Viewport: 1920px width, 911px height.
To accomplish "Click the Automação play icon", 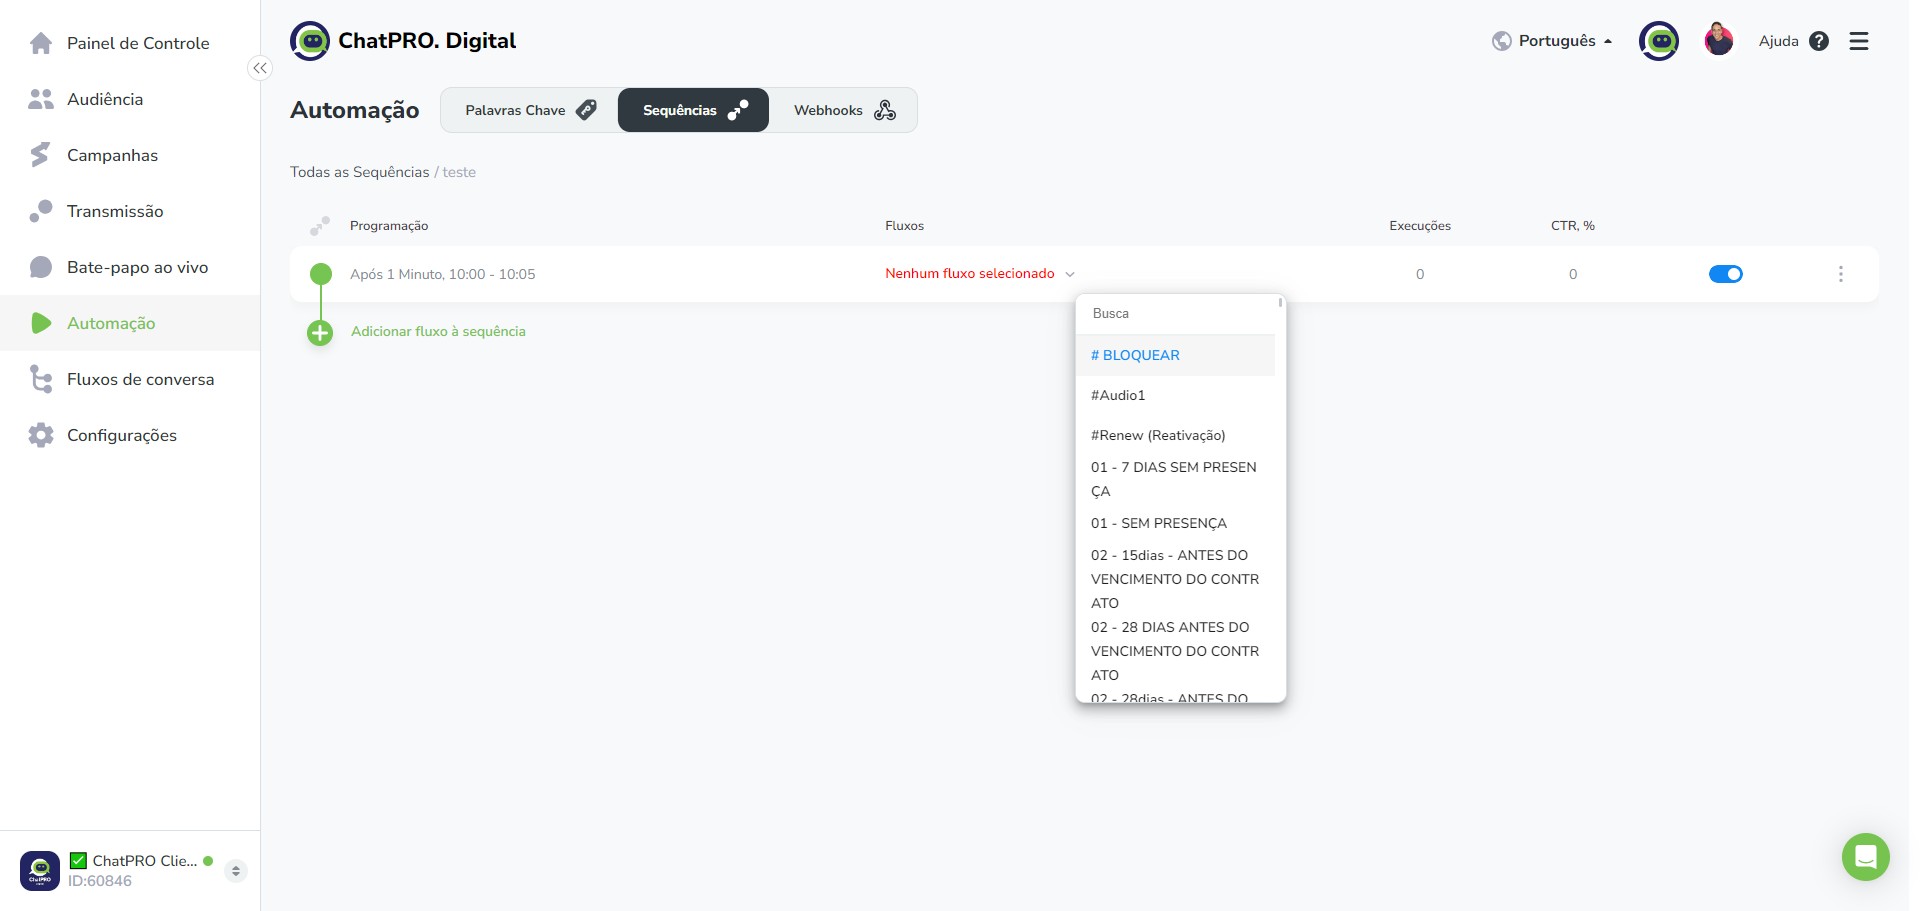I will [41, 323].
